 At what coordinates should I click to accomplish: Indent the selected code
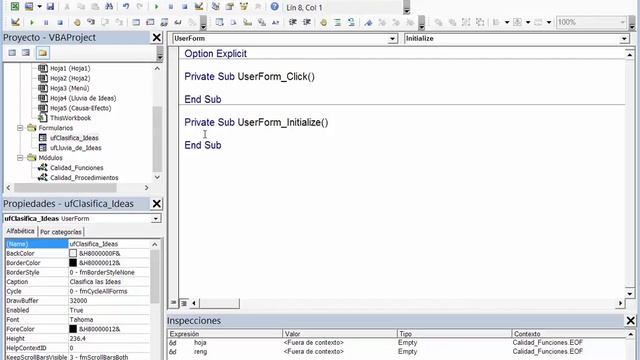click(293, 22)
